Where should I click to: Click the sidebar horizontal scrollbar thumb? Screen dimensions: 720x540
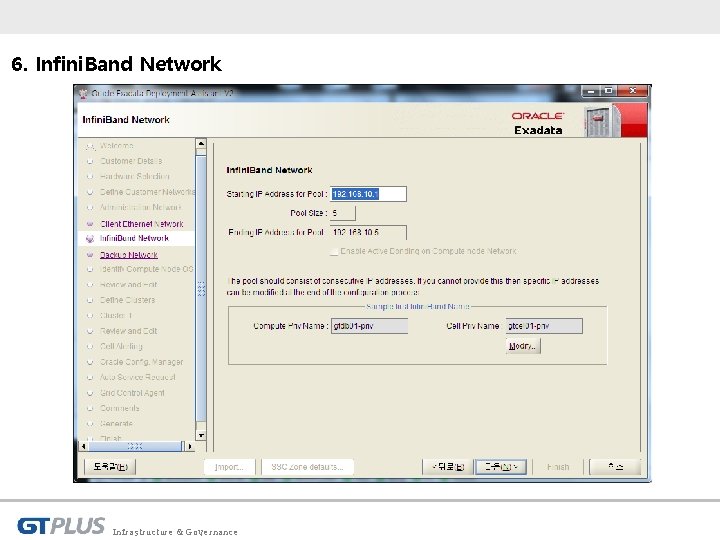pos(135,446)
